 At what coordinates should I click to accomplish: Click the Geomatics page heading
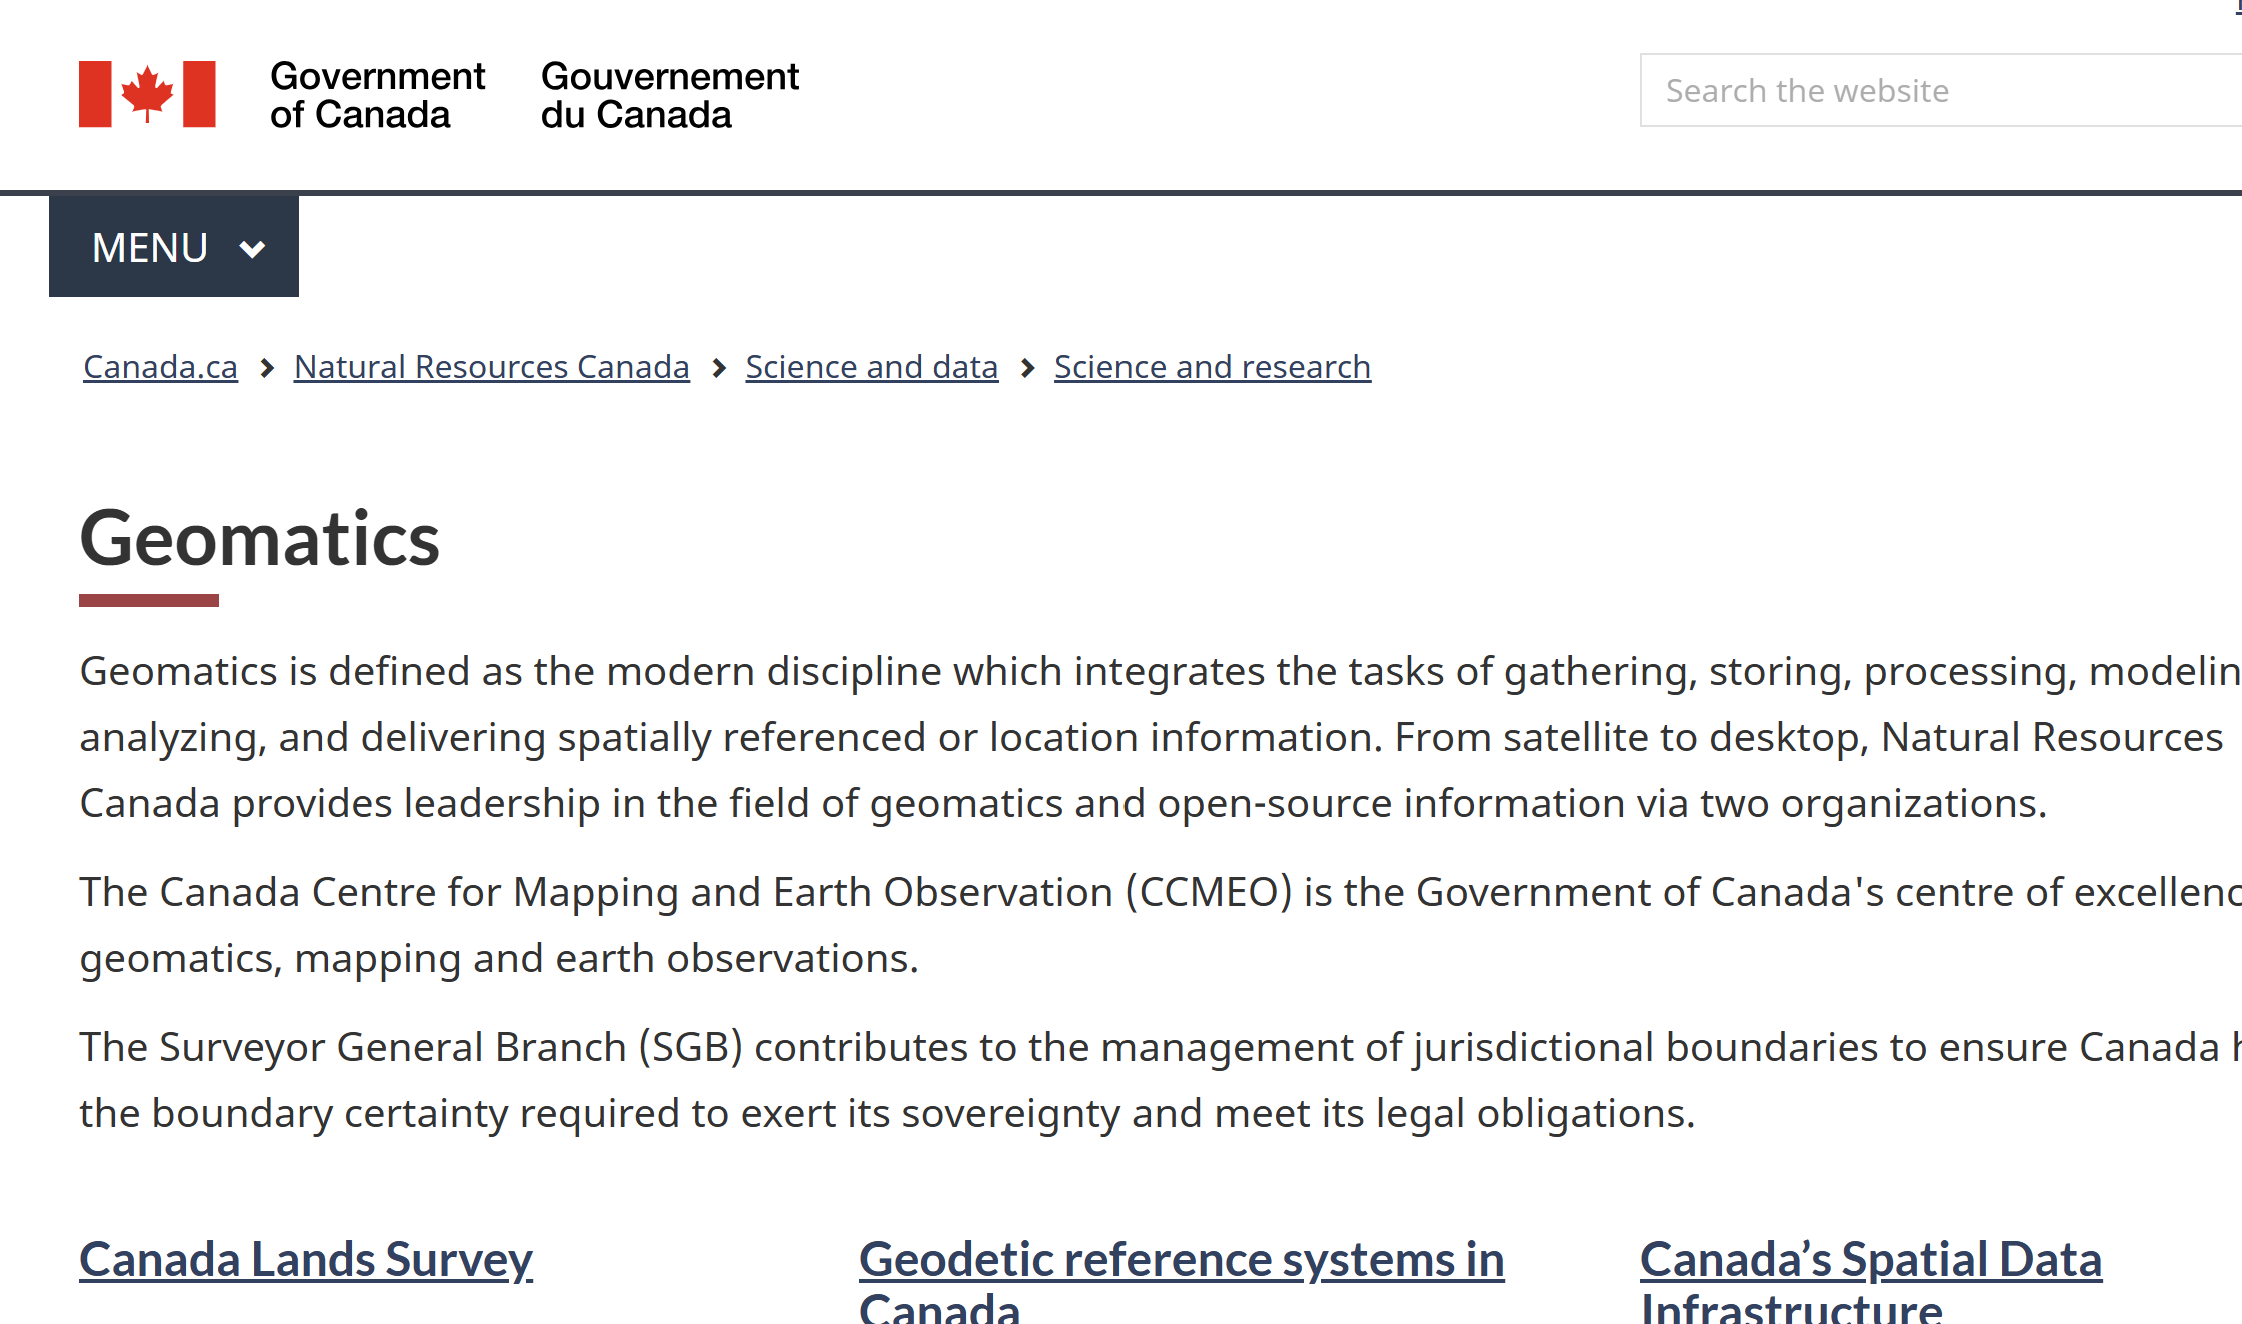click(x=260, y=539)
